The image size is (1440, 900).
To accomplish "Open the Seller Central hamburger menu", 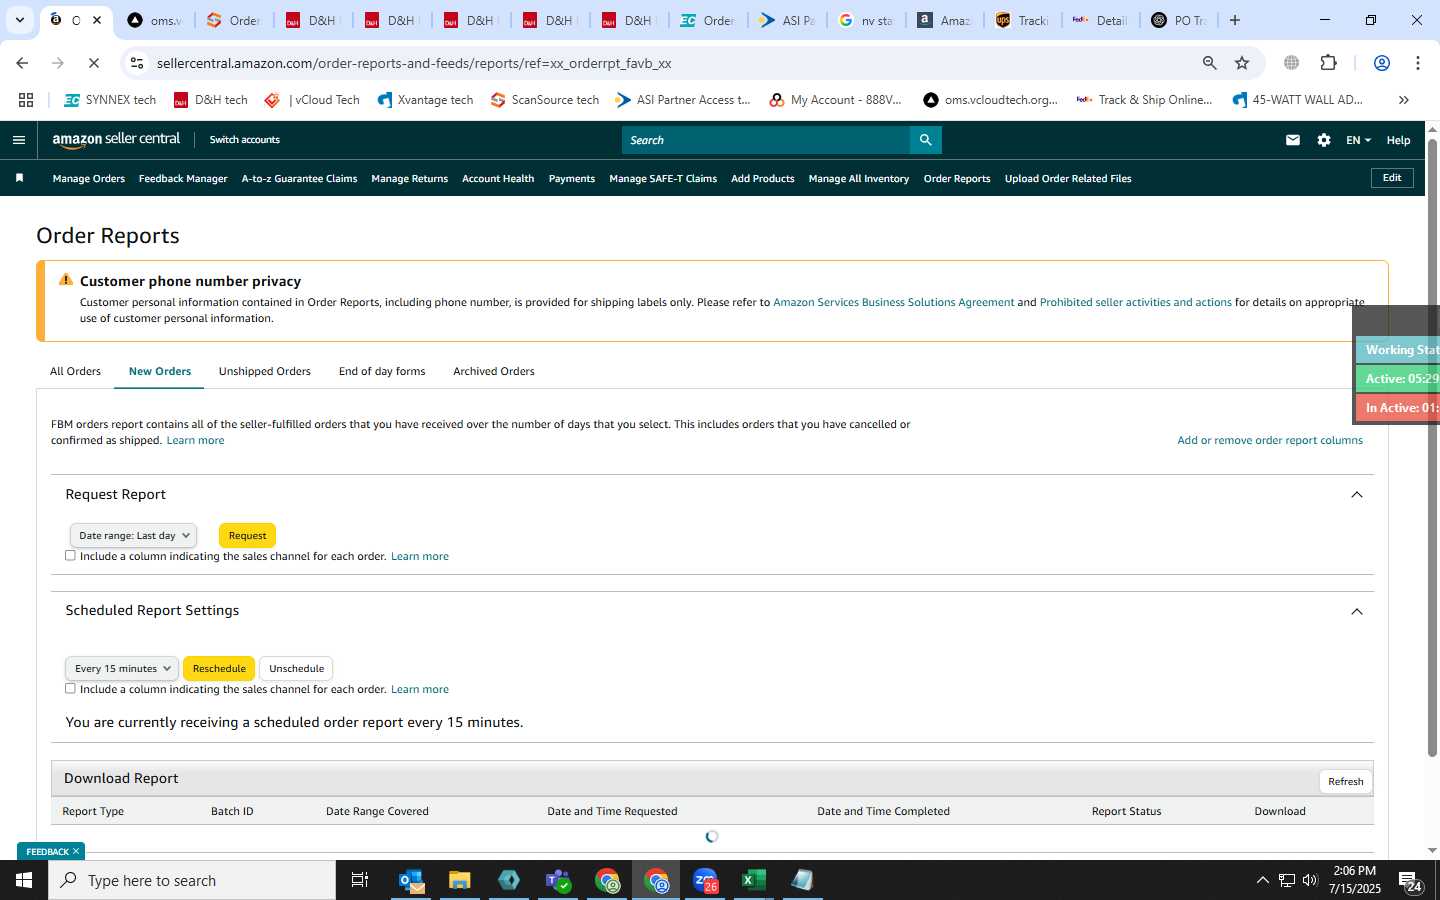I will [18, 140].
